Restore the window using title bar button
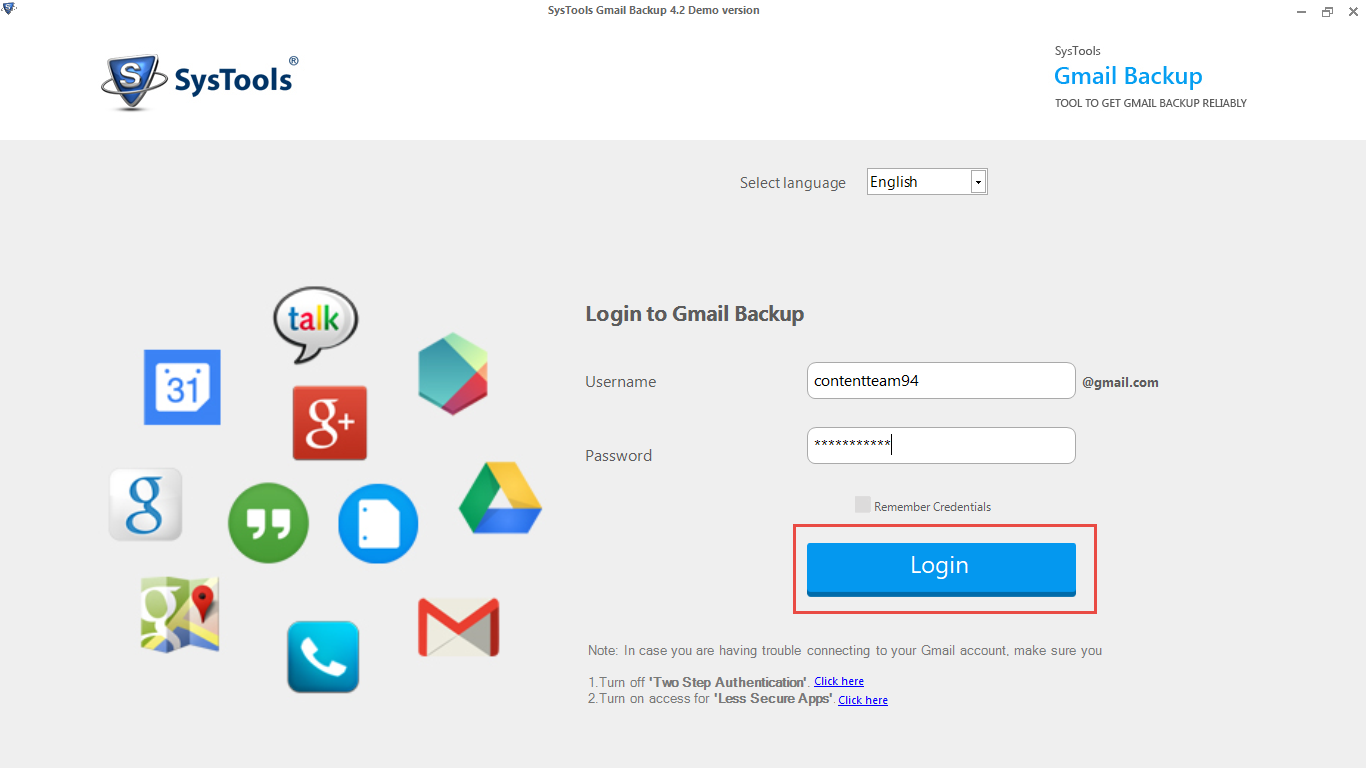1366x768 pixels. click(x=1327, y=12)
